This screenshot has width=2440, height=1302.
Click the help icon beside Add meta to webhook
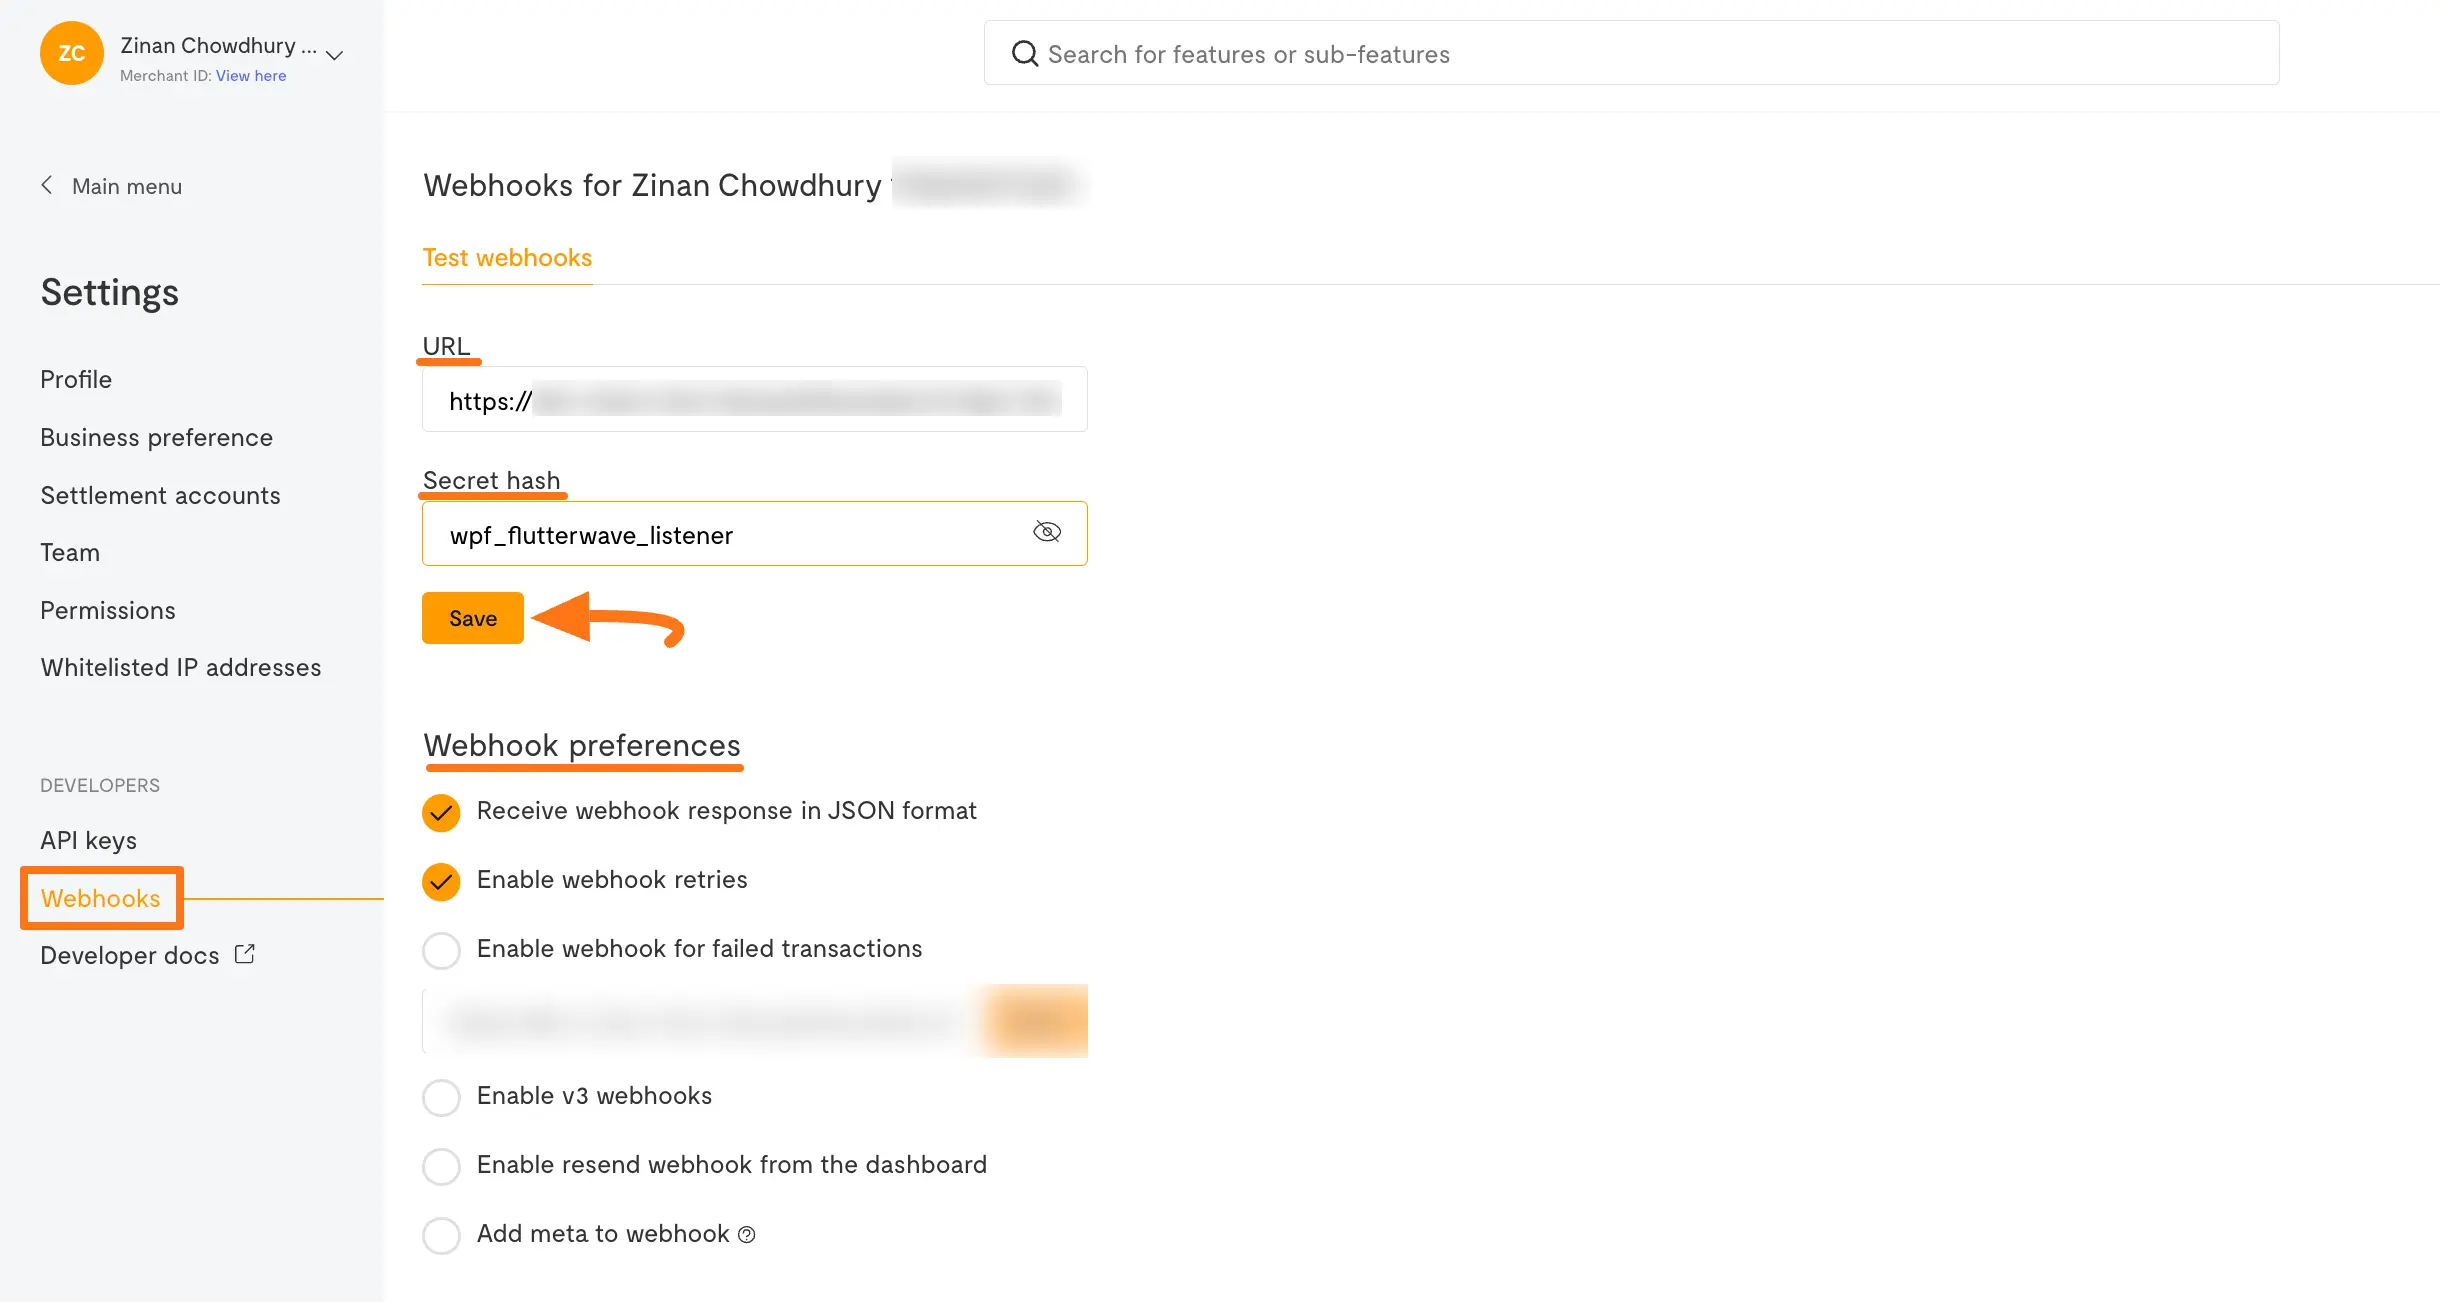pos(745,1235)
